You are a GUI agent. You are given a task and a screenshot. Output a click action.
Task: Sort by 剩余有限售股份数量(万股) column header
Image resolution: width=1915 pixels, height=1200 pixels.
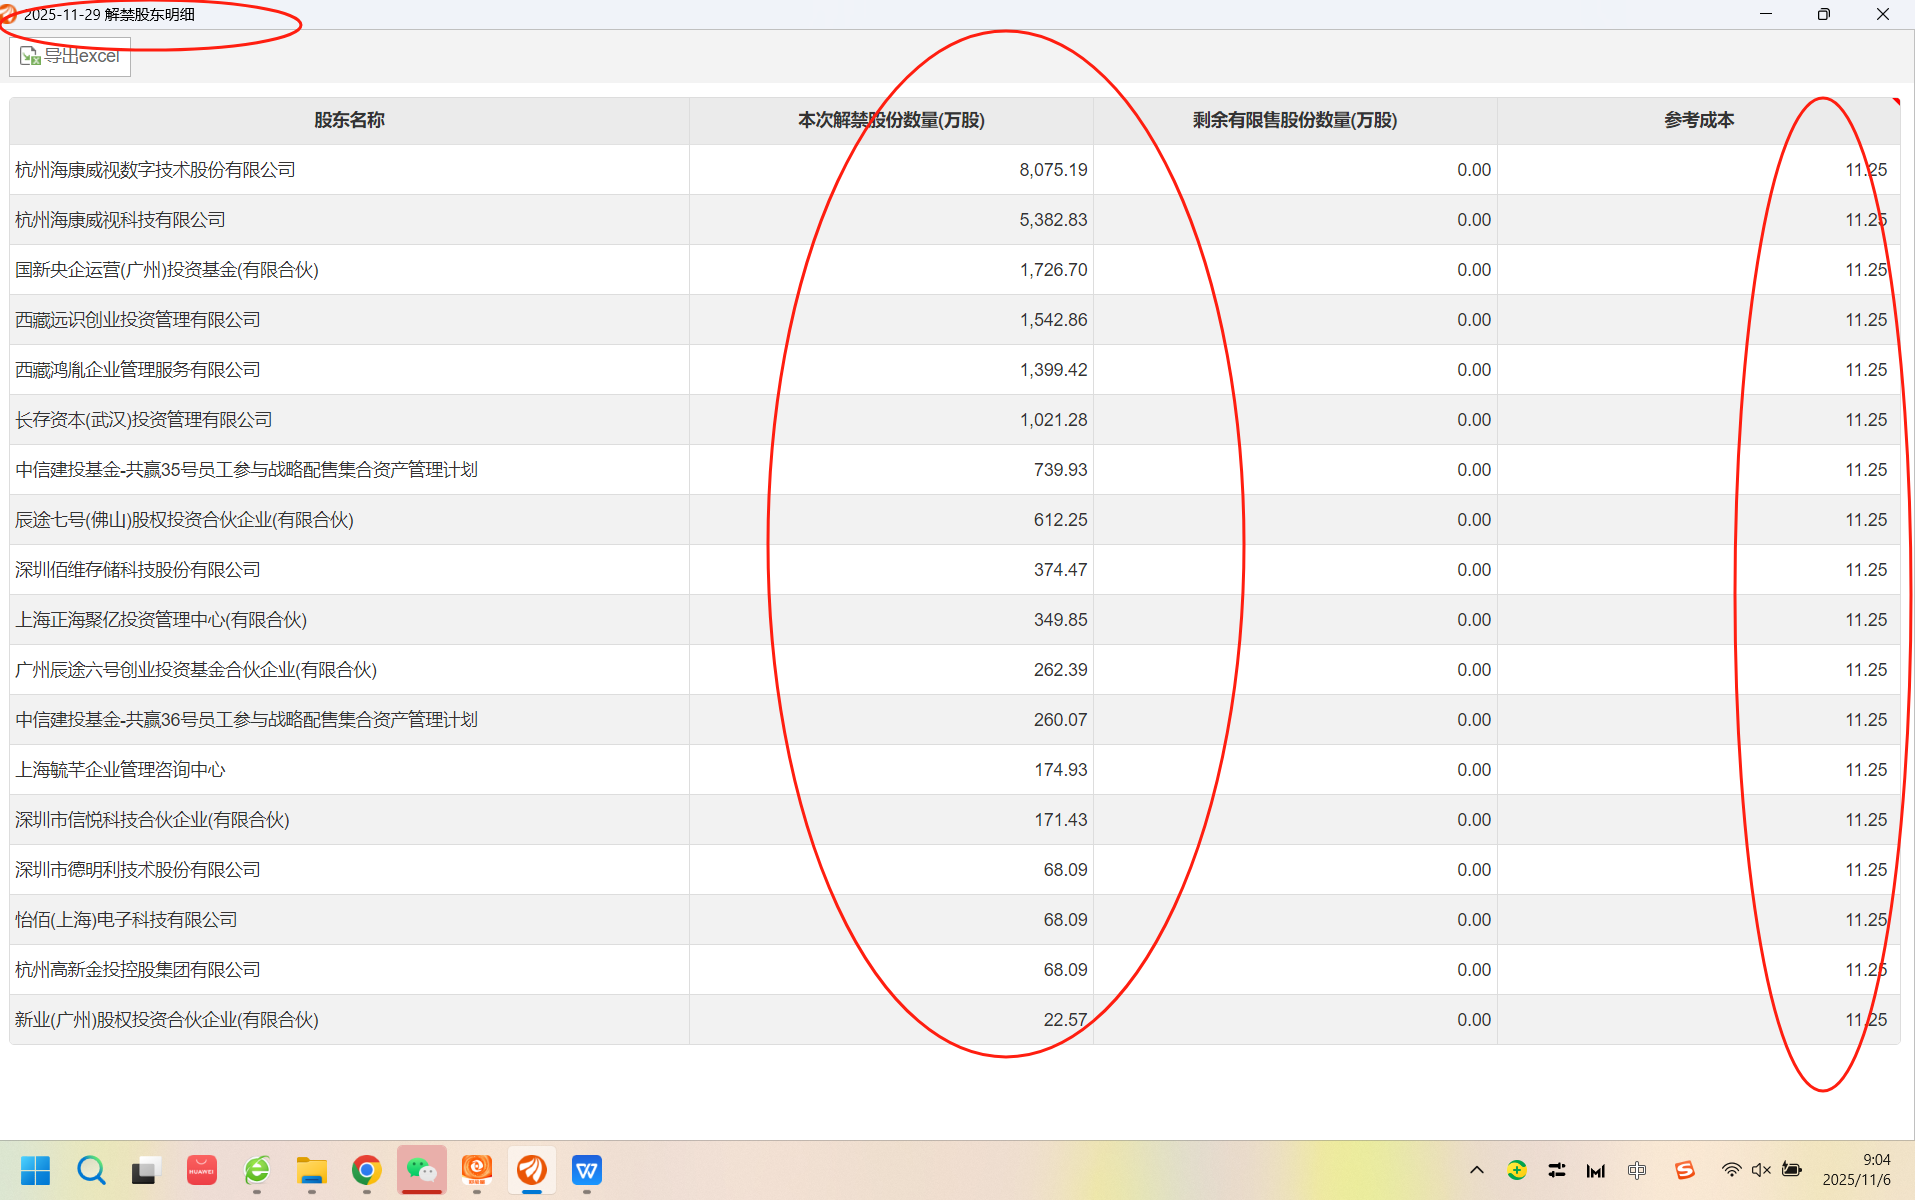tap(1295, 120)
